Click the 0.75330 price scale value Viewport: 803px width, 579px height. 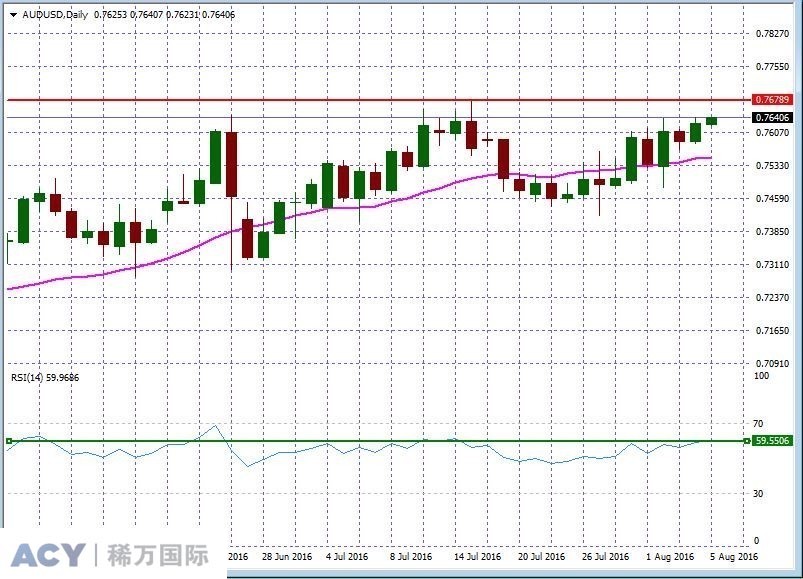coord(772,165)
